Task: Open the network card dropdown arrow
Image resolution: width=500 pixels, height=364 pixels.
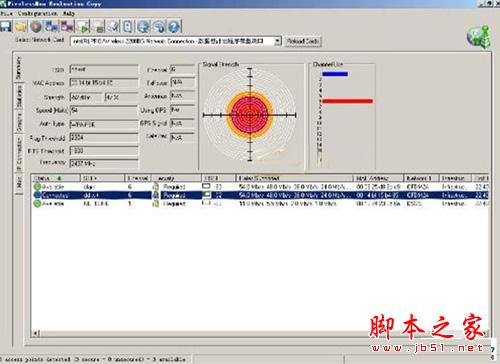Action: coord(277,41)
